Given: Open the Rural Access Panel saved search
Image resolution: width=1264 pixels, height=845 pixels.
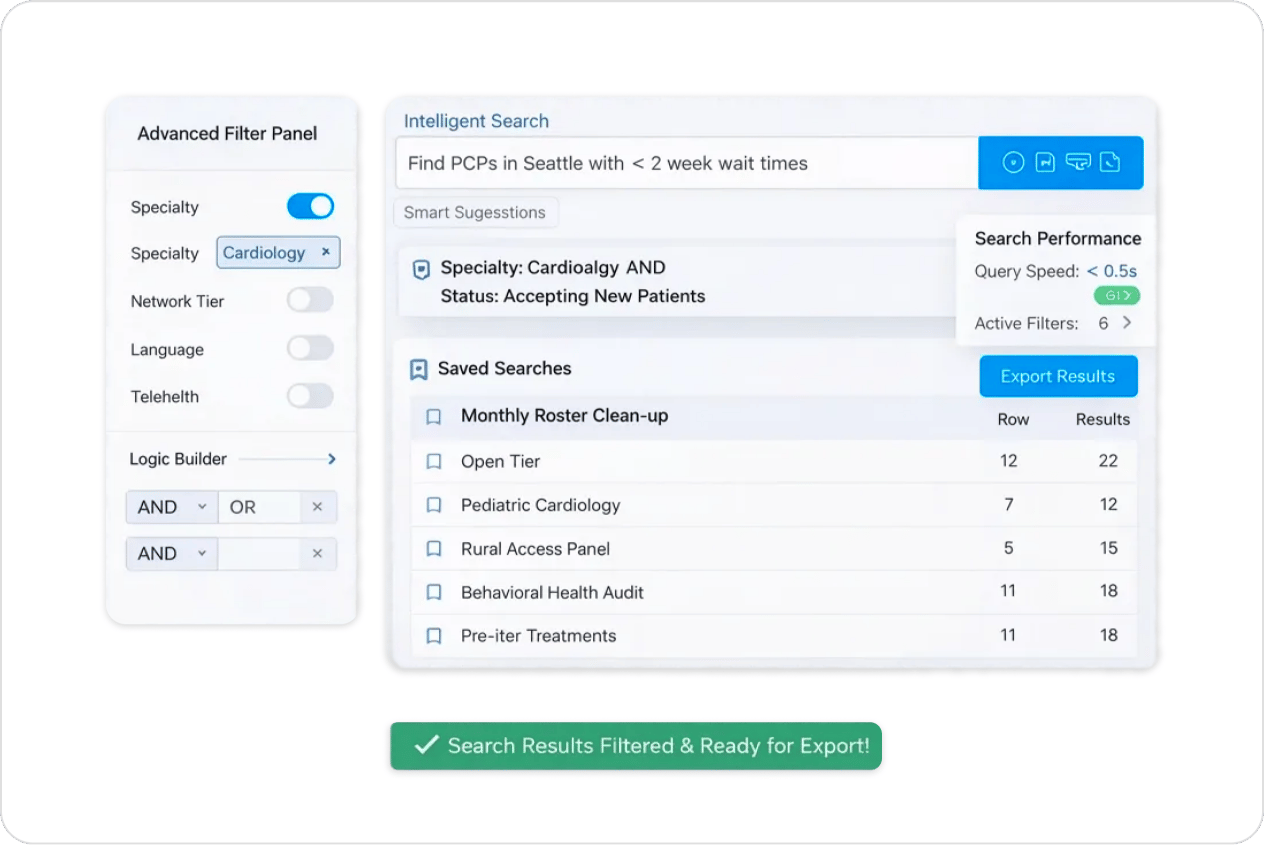Looking at the screenshot, I should 535,549.
